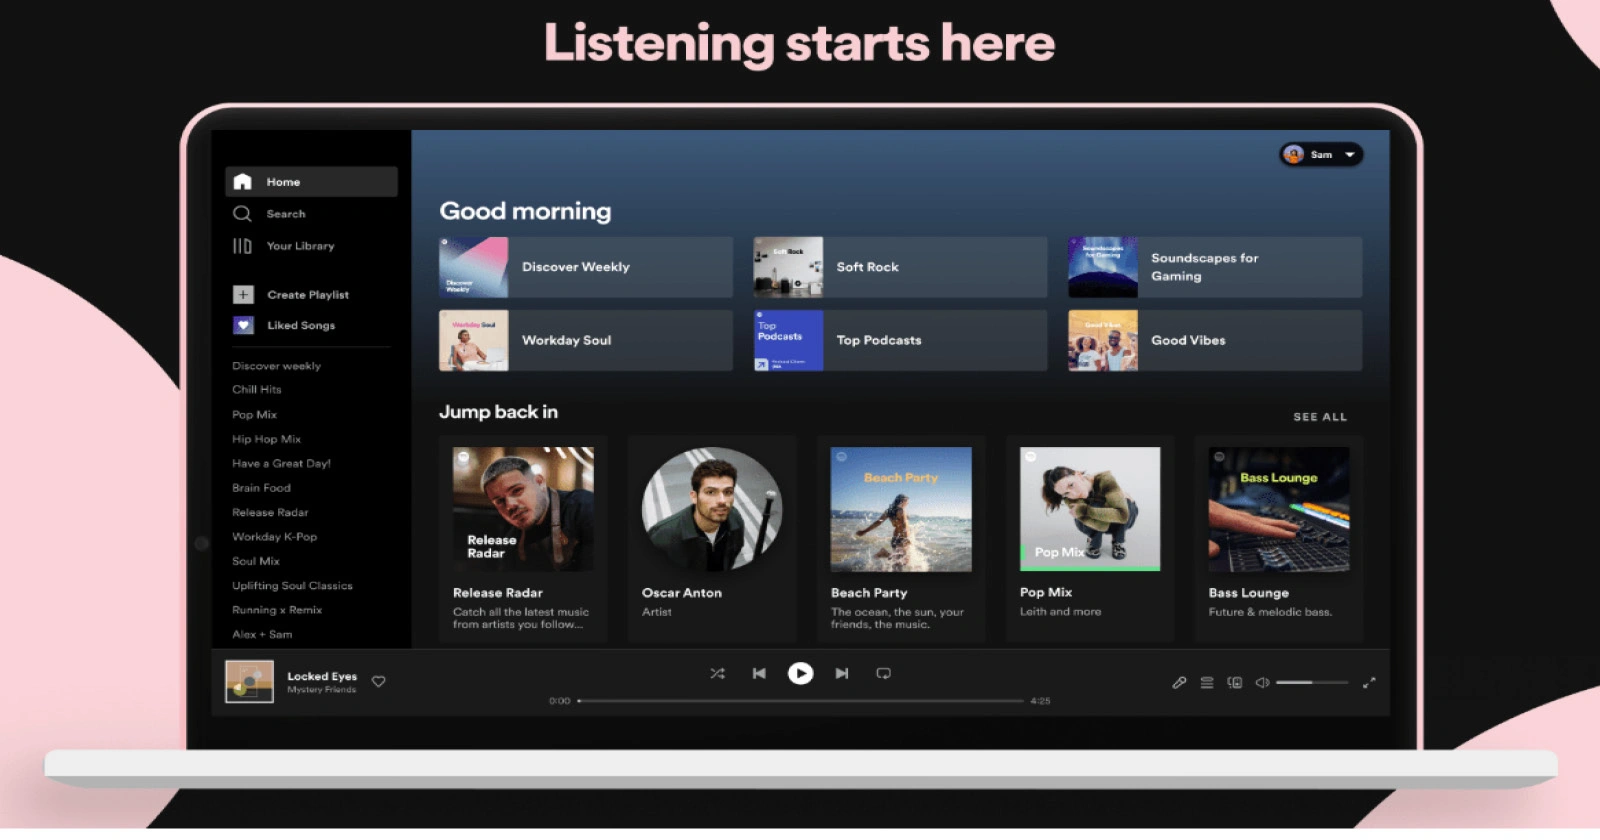Open the Beach Party playlist cover
This screenshot has width=1600, height=840.
901,509
